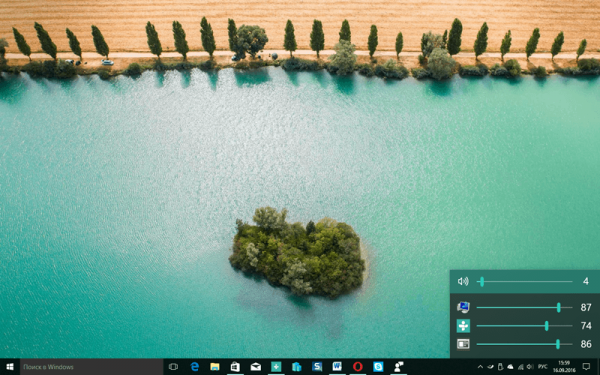Image resolution: width=600 pixels, height=375 pixels.
Task: Click the volume value '87'
Action: 586,307
